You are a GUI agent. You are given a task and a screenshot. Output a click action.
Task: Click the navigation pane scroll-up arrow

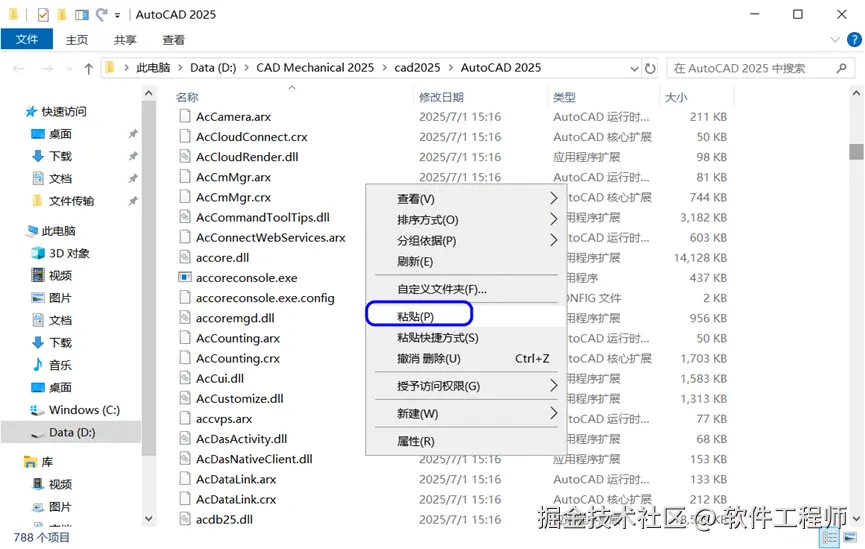point(148,94)
